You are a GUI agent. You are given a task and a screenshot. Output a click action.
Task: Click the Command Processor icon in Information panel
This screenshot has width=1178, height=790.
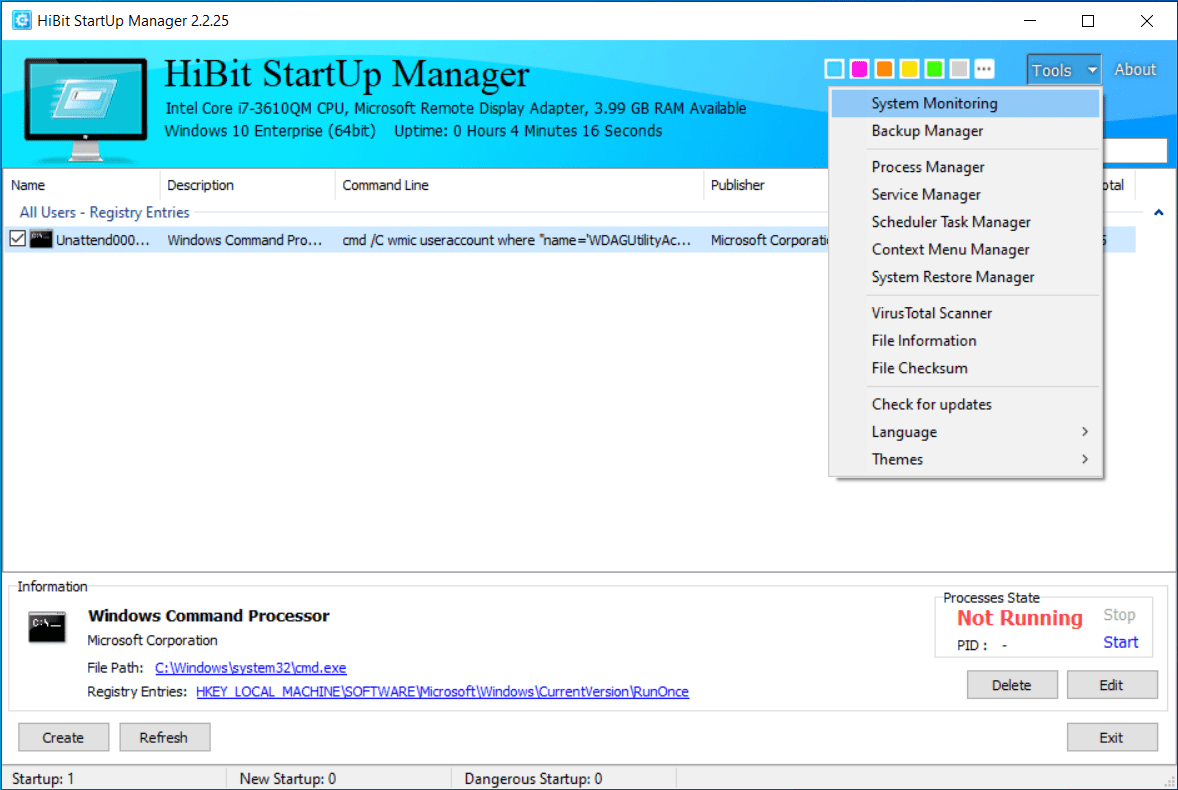(47, 626)
